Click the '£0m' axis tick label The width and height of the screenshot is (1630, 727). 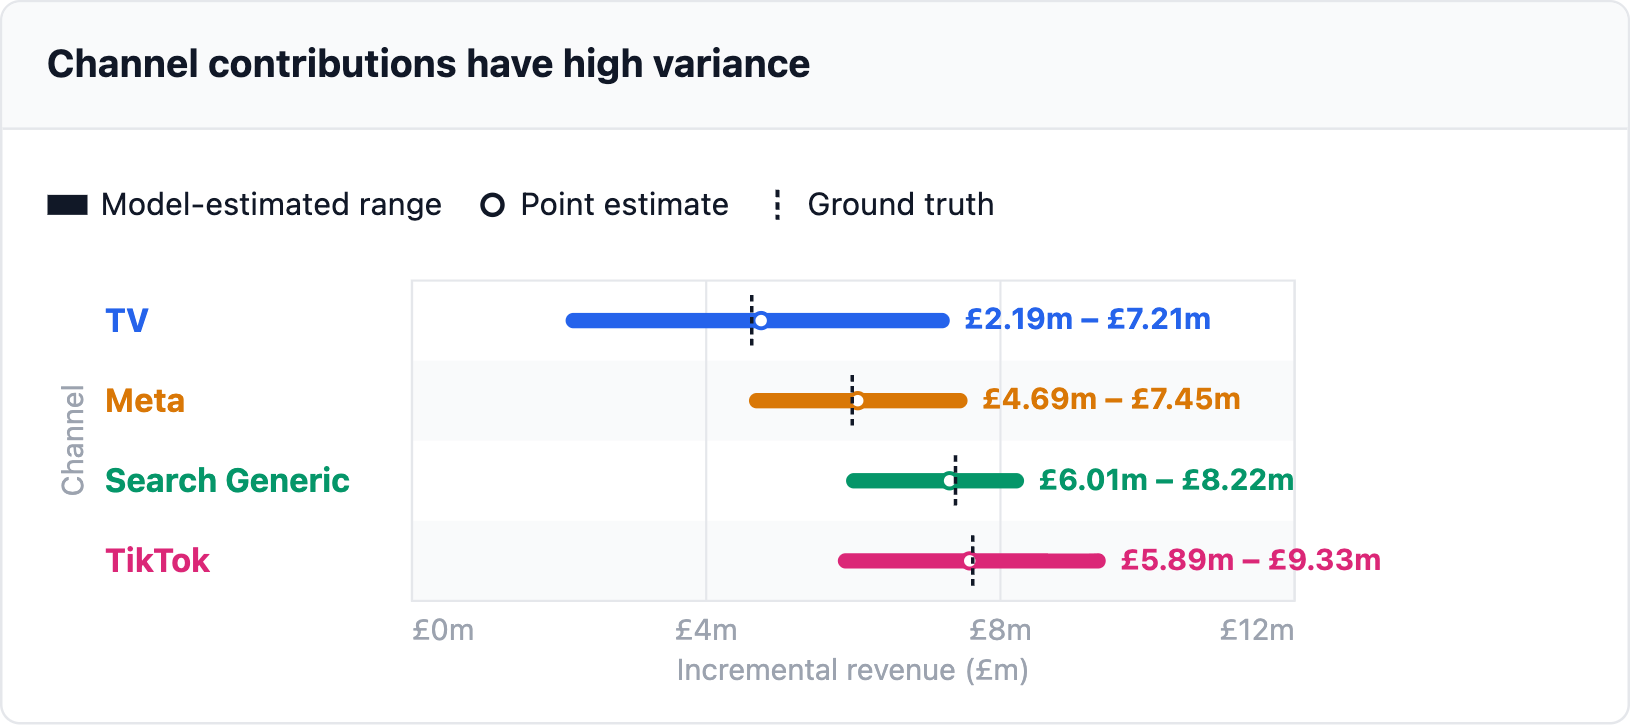pos(443,631)
